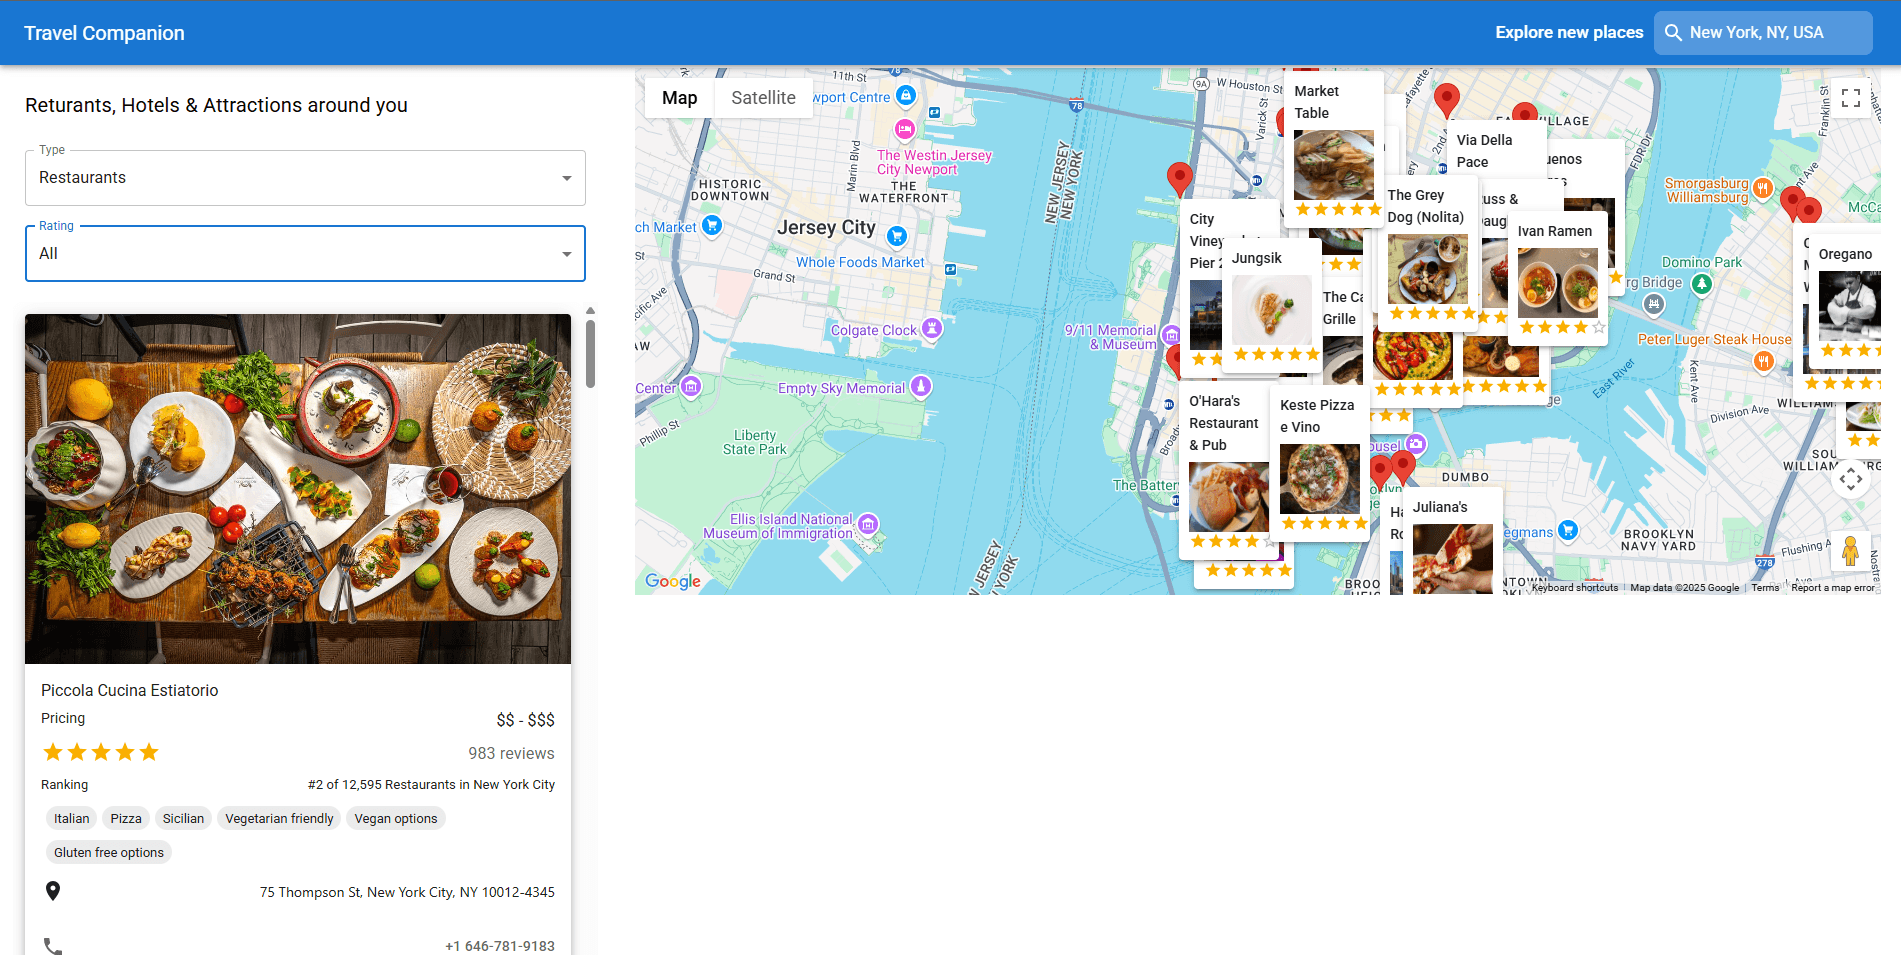The width and height of the screenshot is (1901, 955).
Task: Open the Ivan Ramen map card
Action: [x=1557, y=278]
